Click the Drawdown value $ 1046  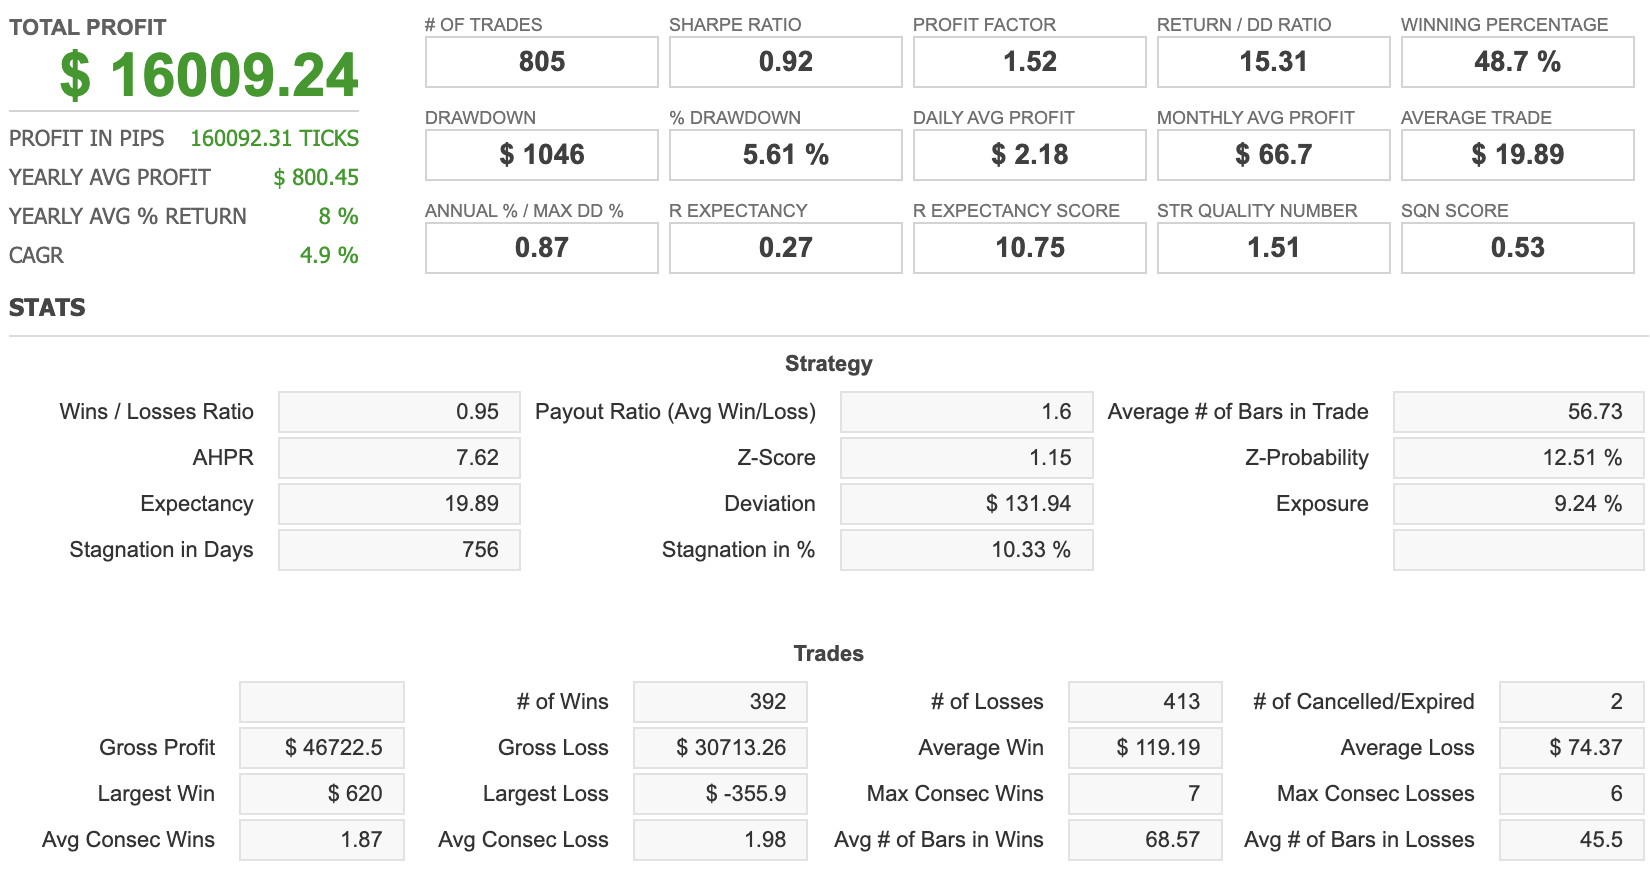point(541,155)
